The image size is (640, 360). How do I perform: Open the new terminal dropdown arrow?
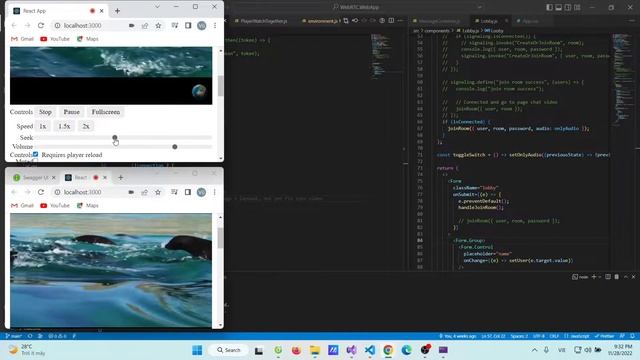point(600,277)
